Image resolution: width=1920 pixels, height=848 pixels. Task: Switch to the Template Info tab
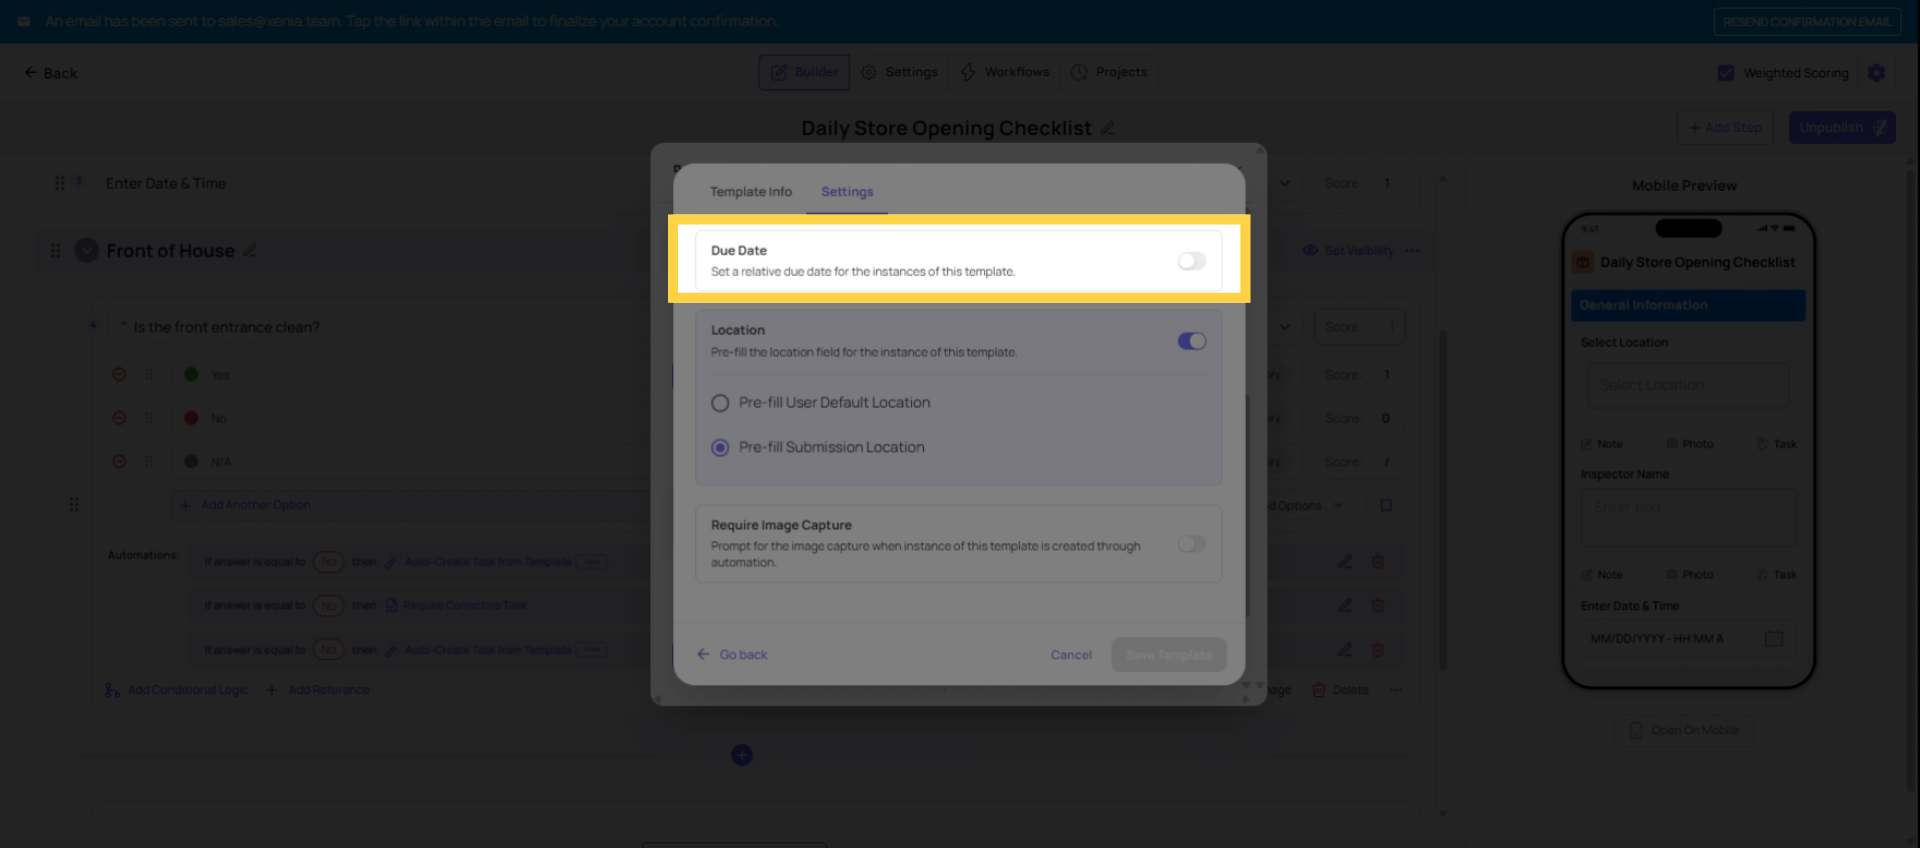click(x=751, y=192)
